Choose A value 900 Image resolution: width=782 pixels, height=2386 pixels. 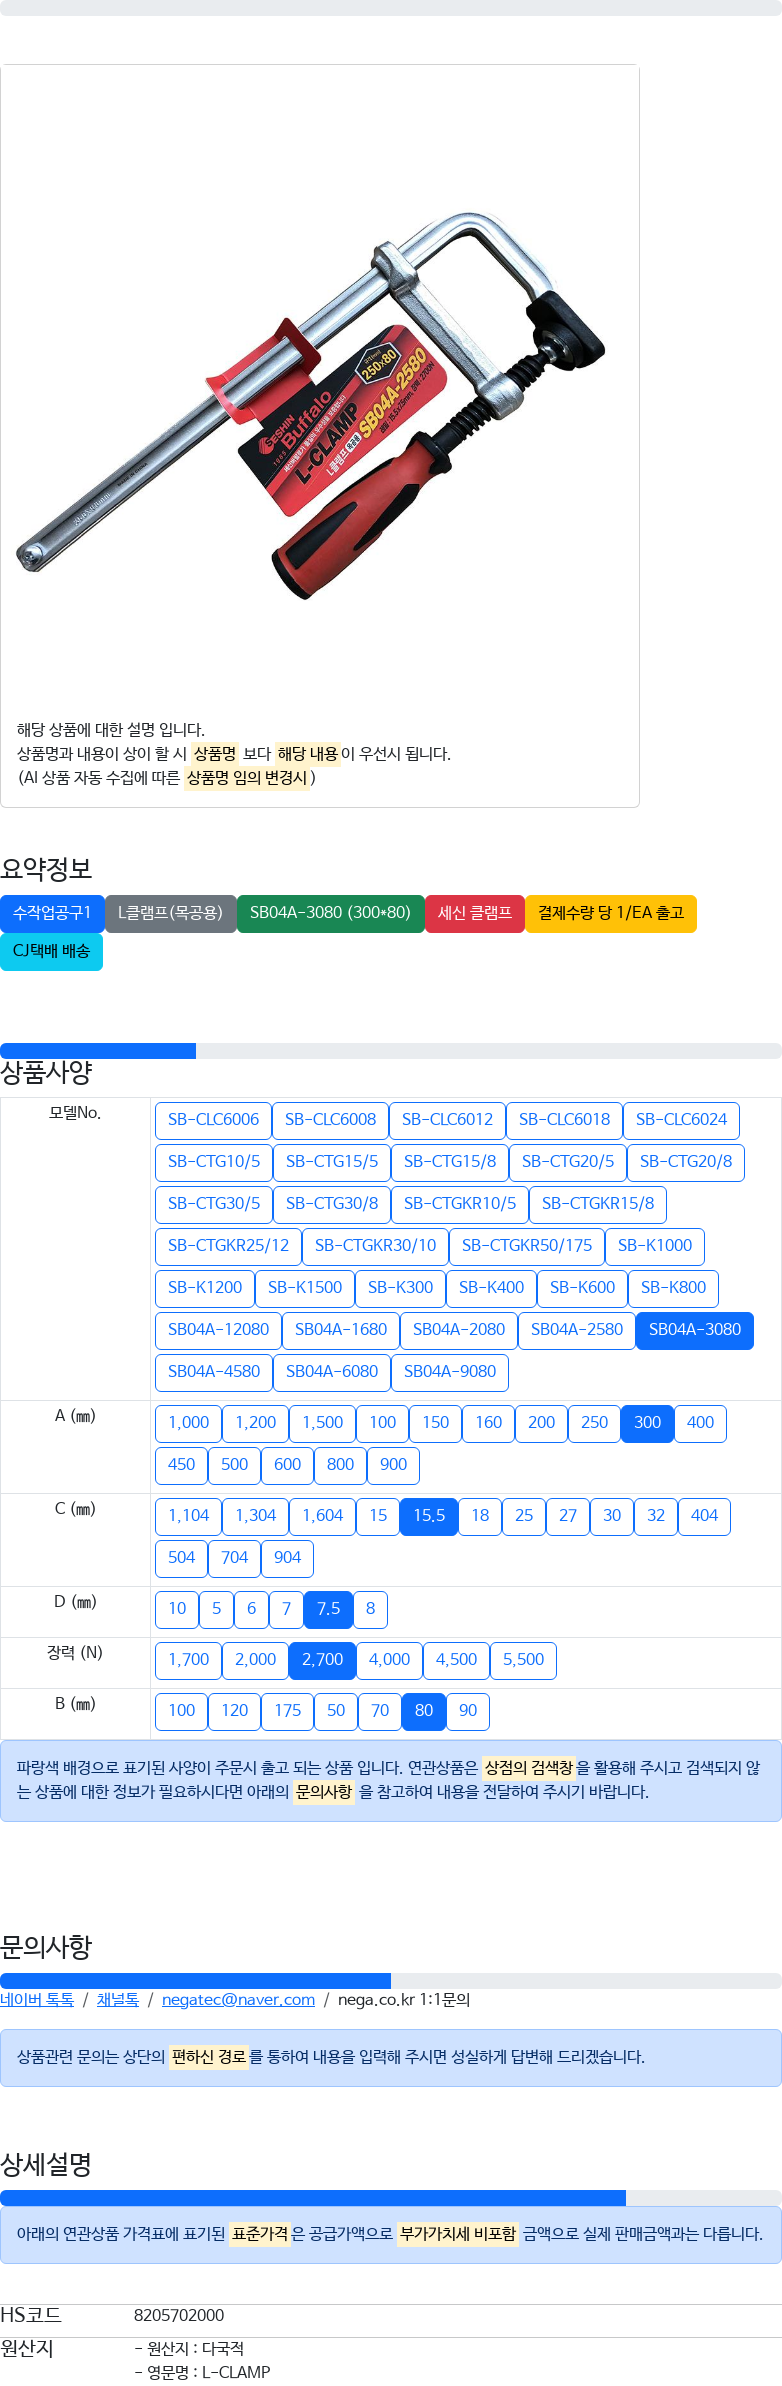(393, 1465)
